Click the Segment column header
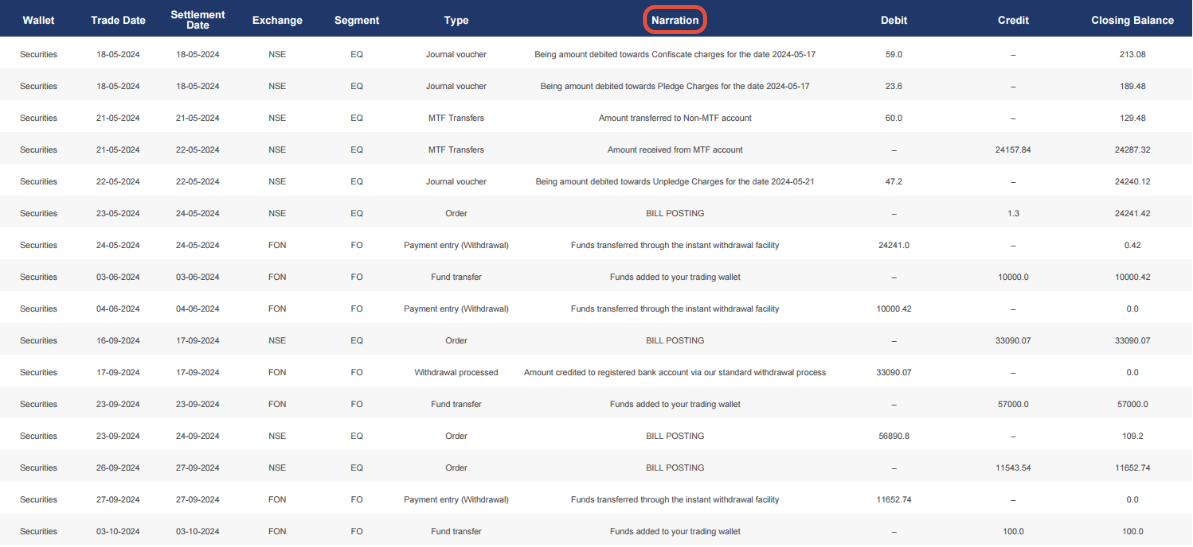 point(356,20)
